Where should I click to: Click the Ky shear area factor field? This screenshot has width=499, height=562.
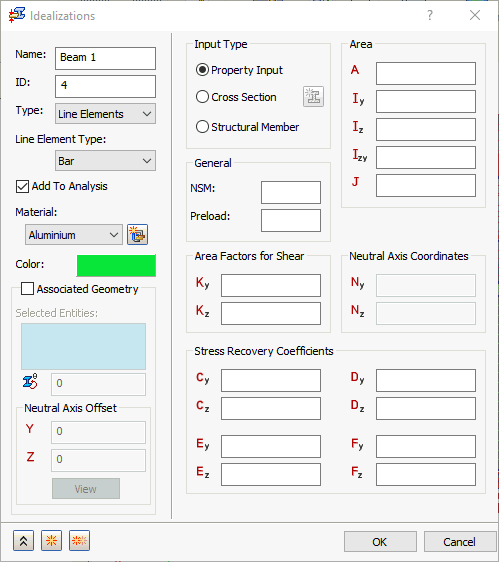pyautogui.click(x=271, y=285)
